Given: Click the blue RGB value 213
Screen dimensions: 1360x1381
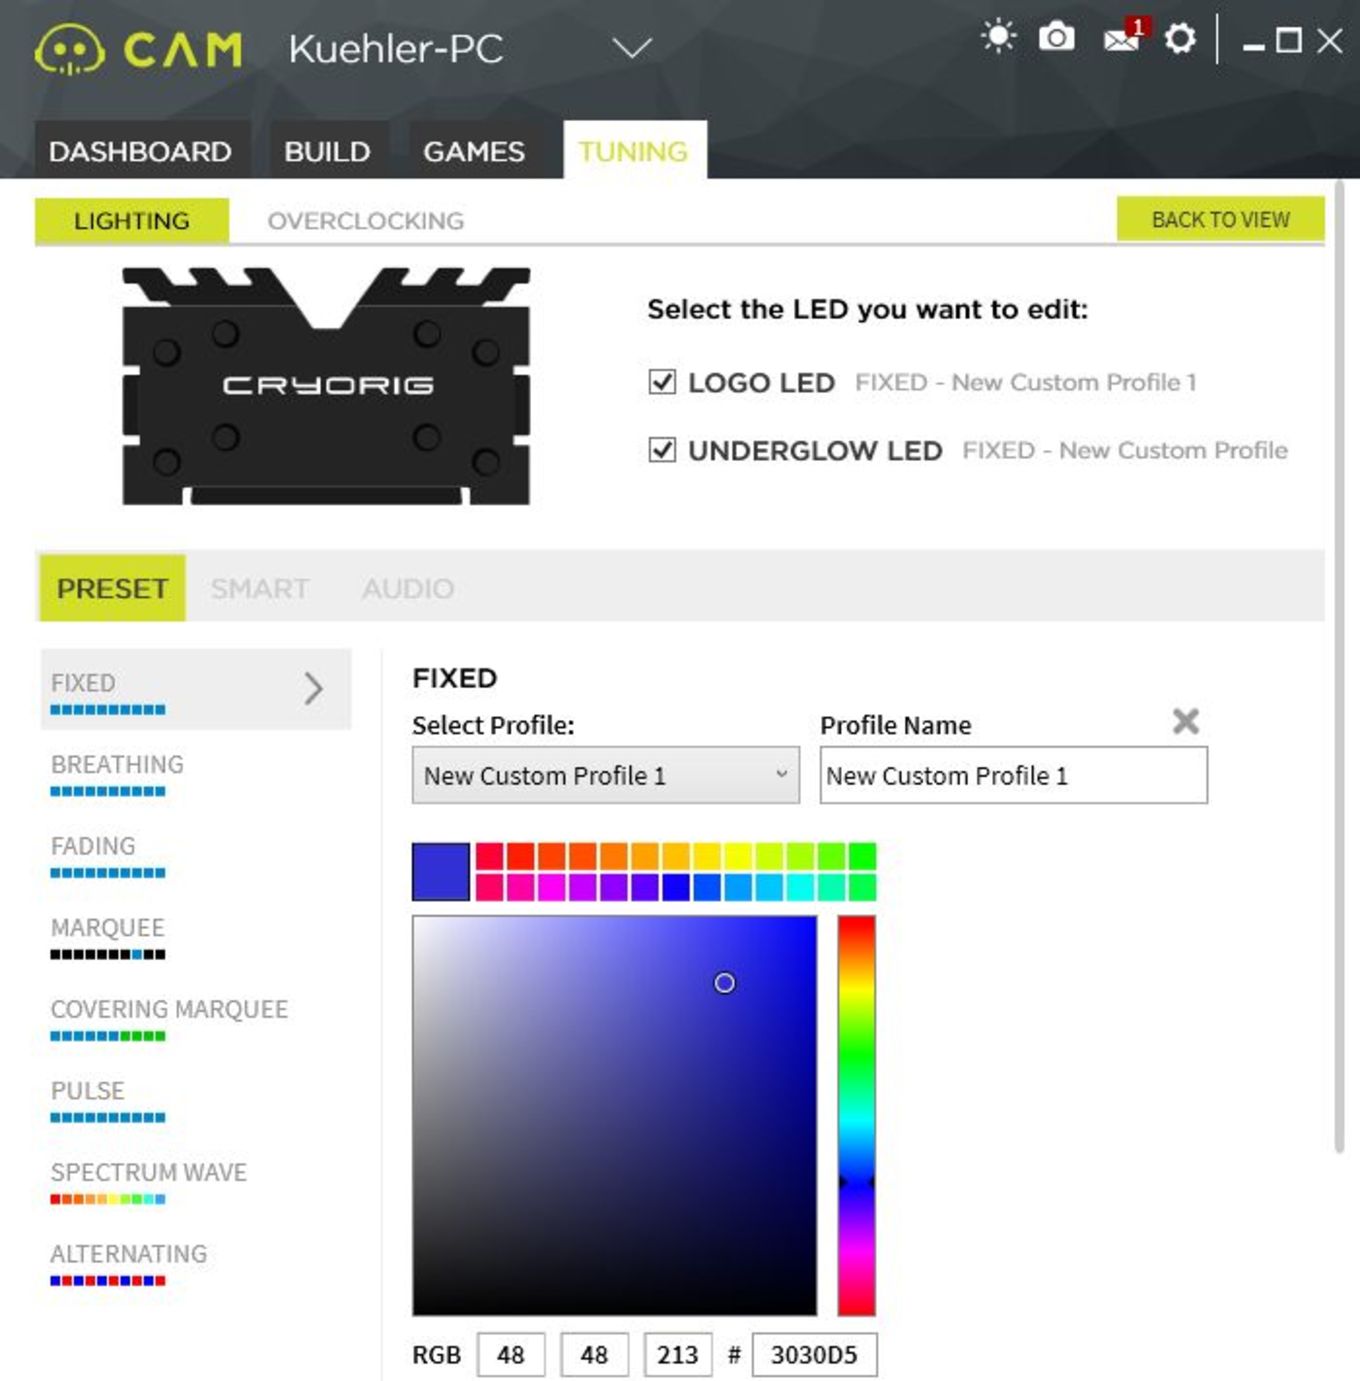Looking at the screenshot, I should coord(678,1355).
